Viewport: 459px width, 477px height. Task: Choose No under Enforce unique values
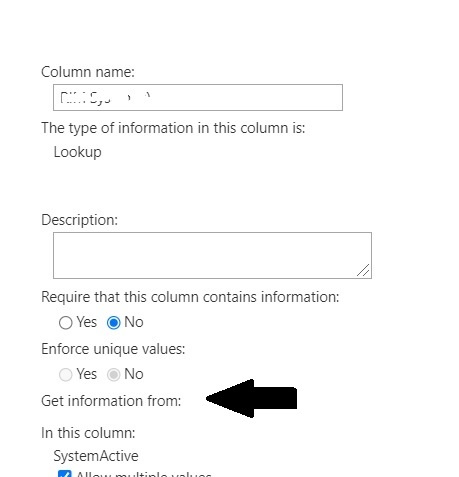tap(113, 374)
